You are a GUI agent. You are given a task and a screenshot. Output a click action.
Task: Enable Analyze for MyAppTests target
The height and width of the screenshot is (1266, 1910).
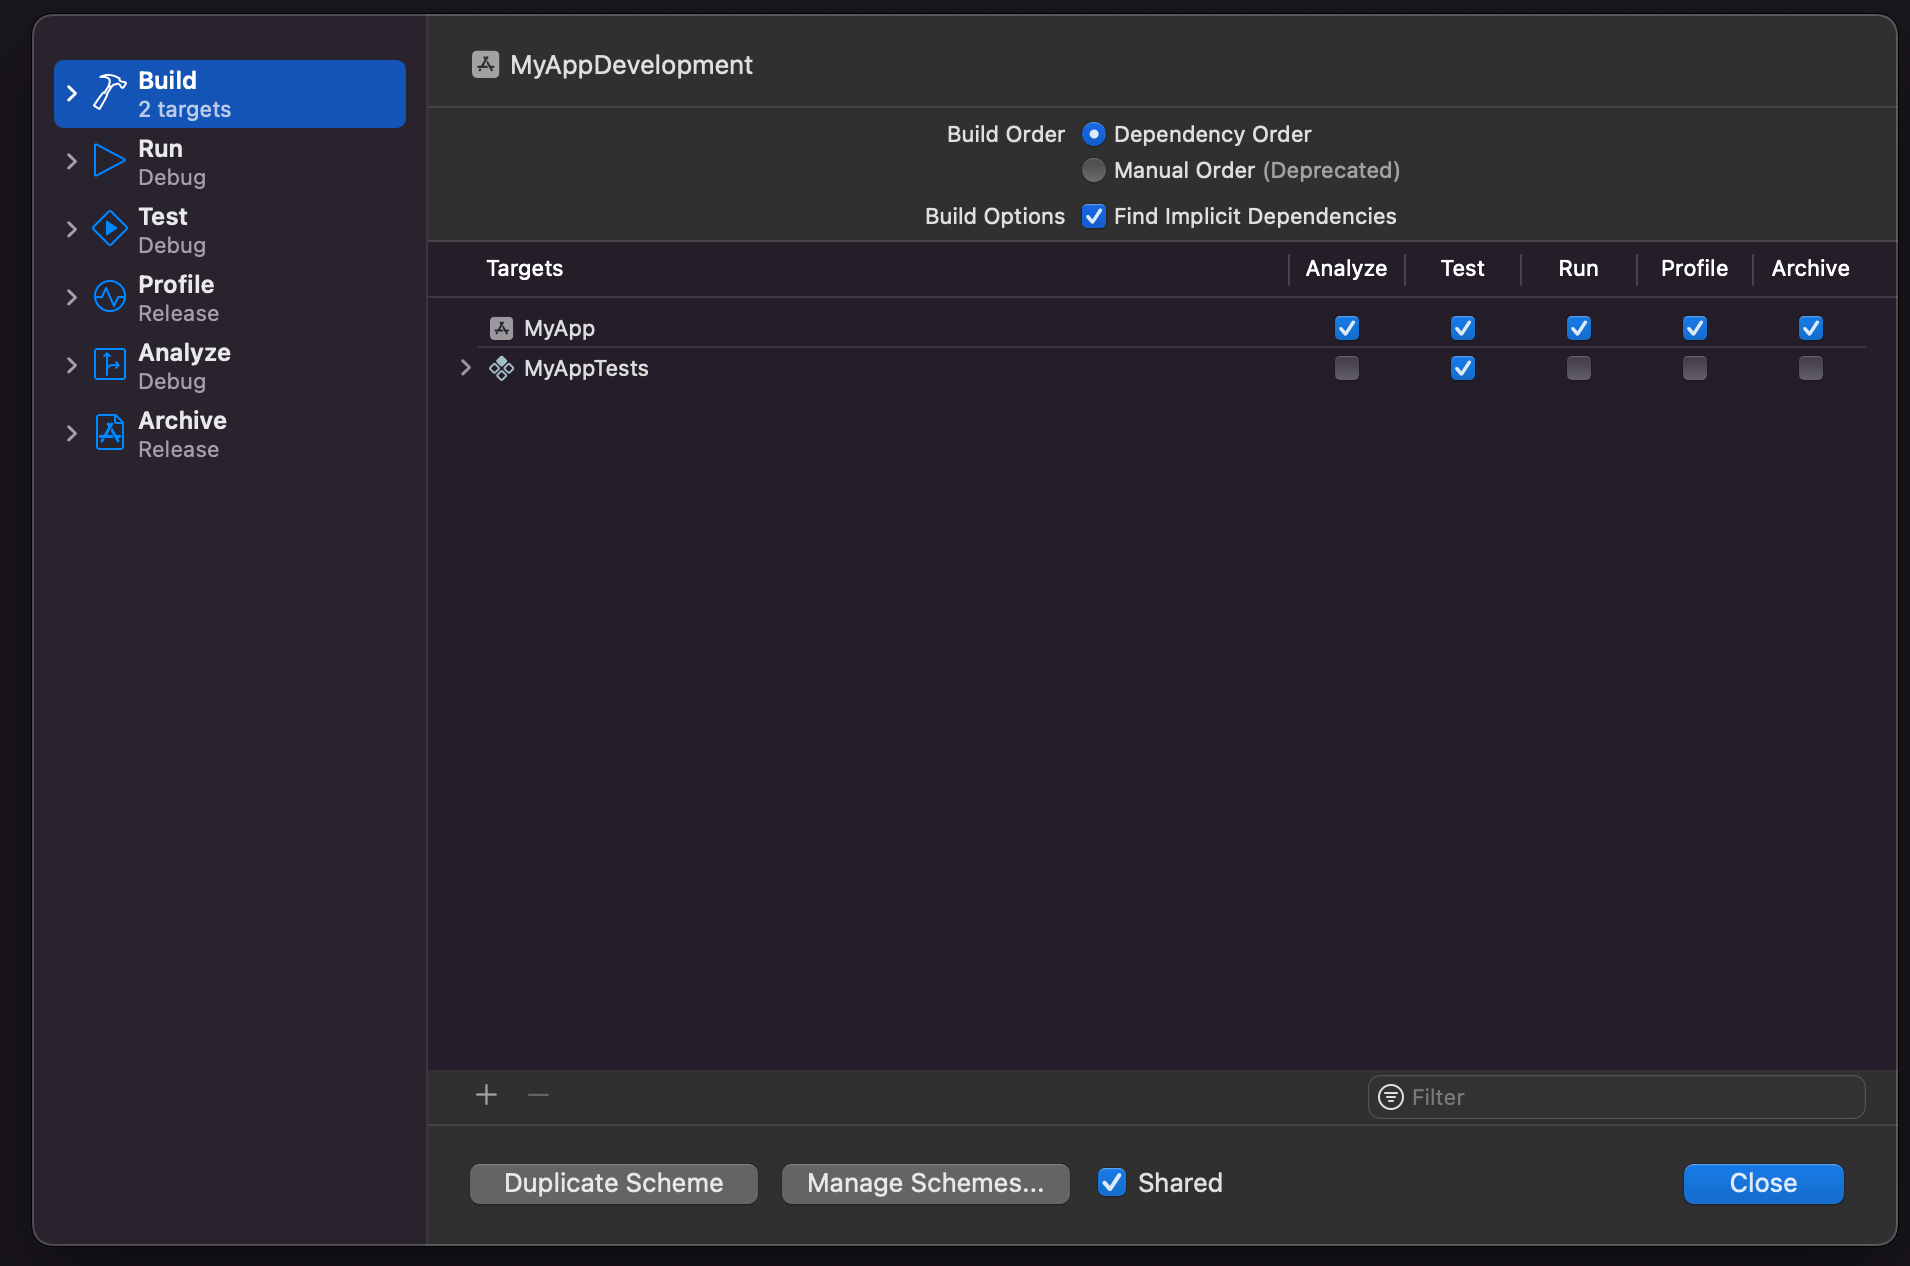click(x=1346, y=368)
